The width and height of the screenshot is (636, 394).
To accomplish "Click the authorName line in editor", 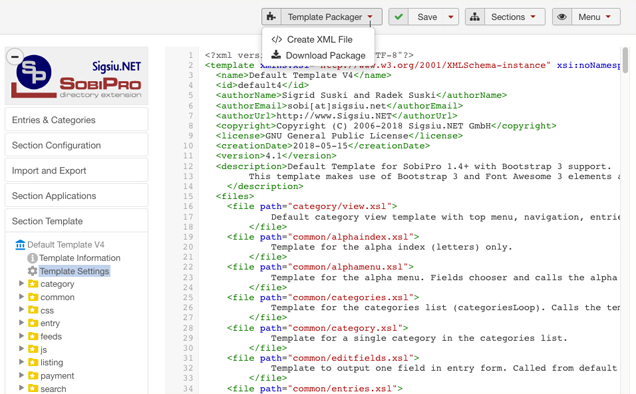I will click(361, 95).
